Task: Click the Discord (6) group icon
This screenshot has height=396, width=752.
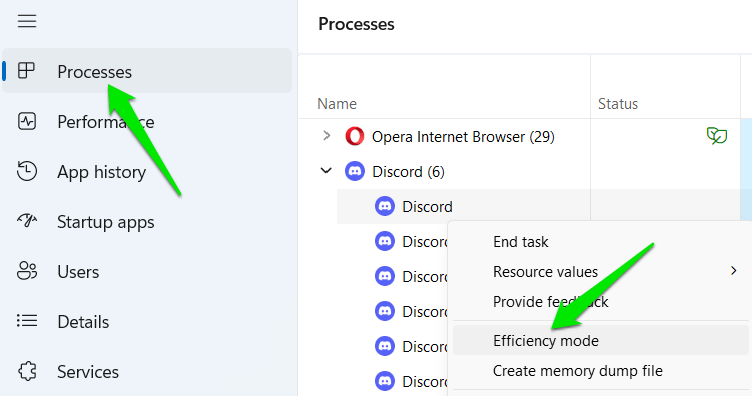Action: click(354, 172)
